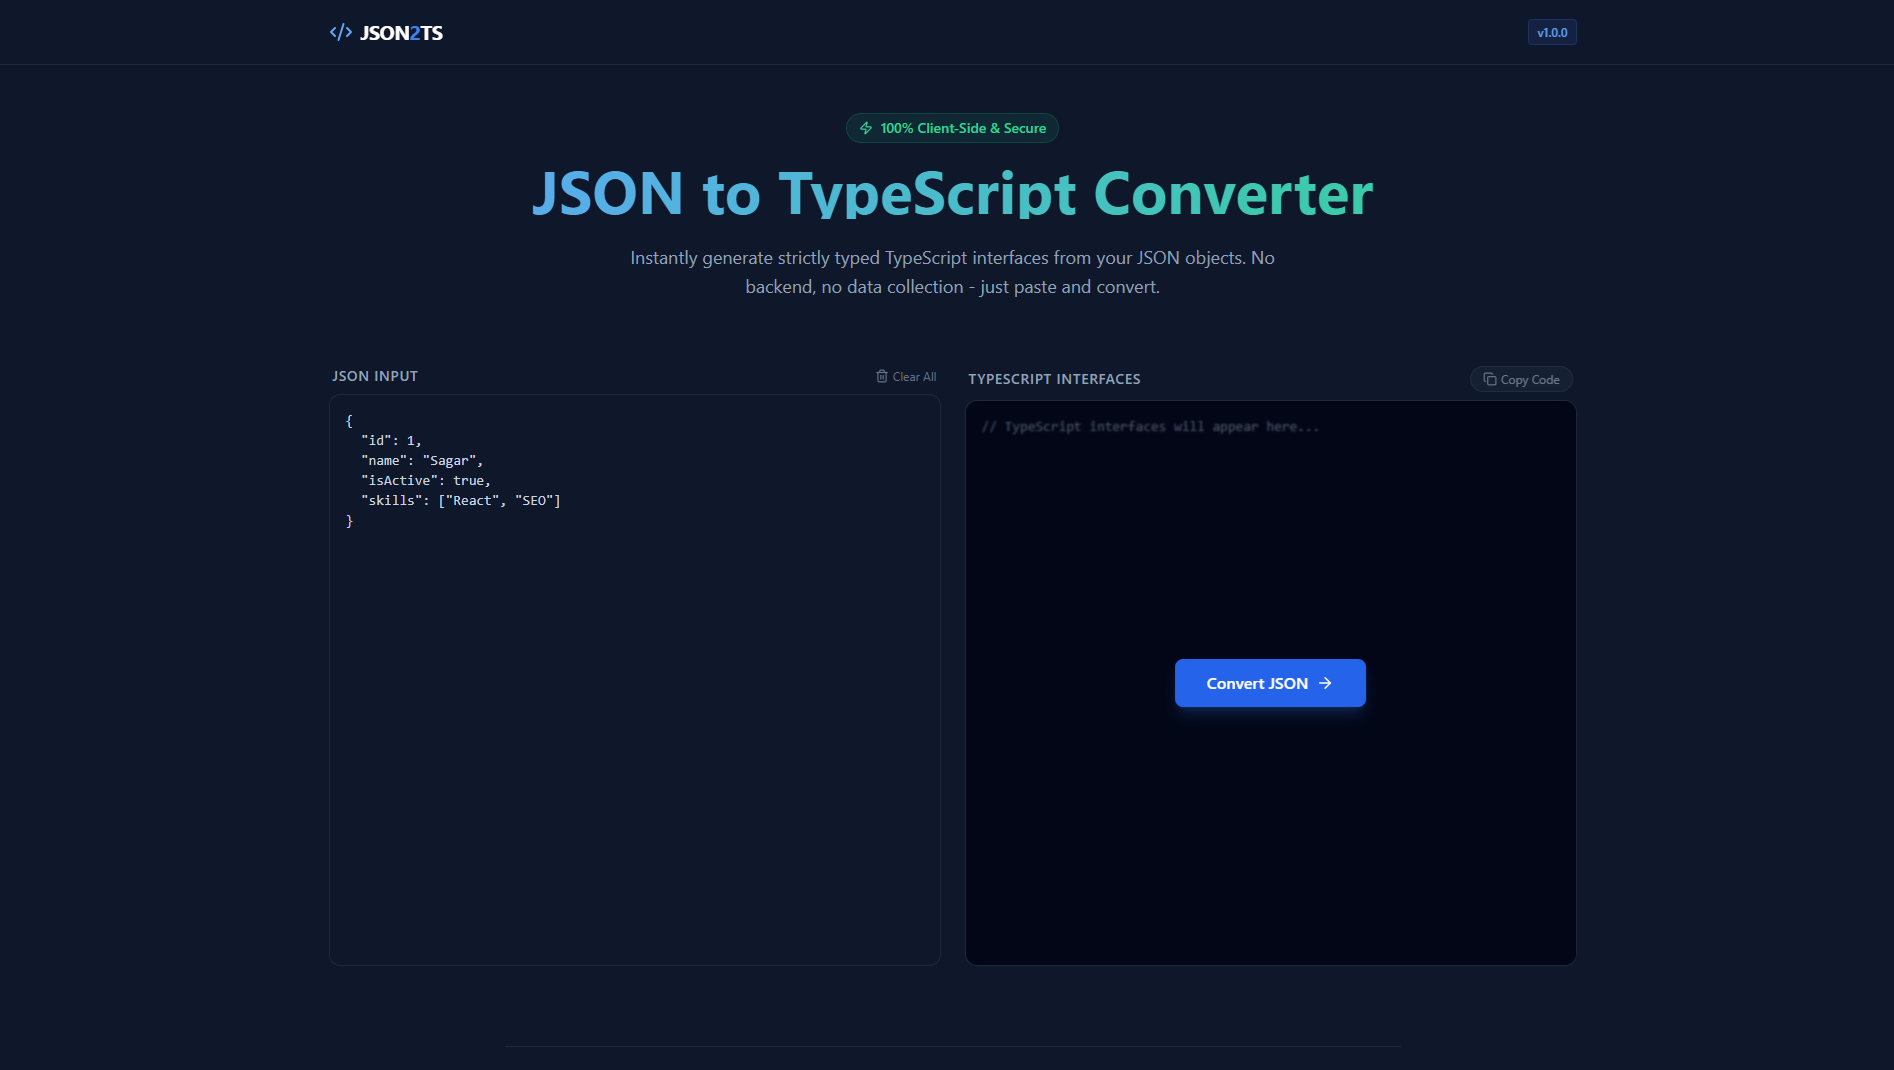Click the code brackets logo icon
Viewport: 1894px width, 1070px height.
pos(340,32)
